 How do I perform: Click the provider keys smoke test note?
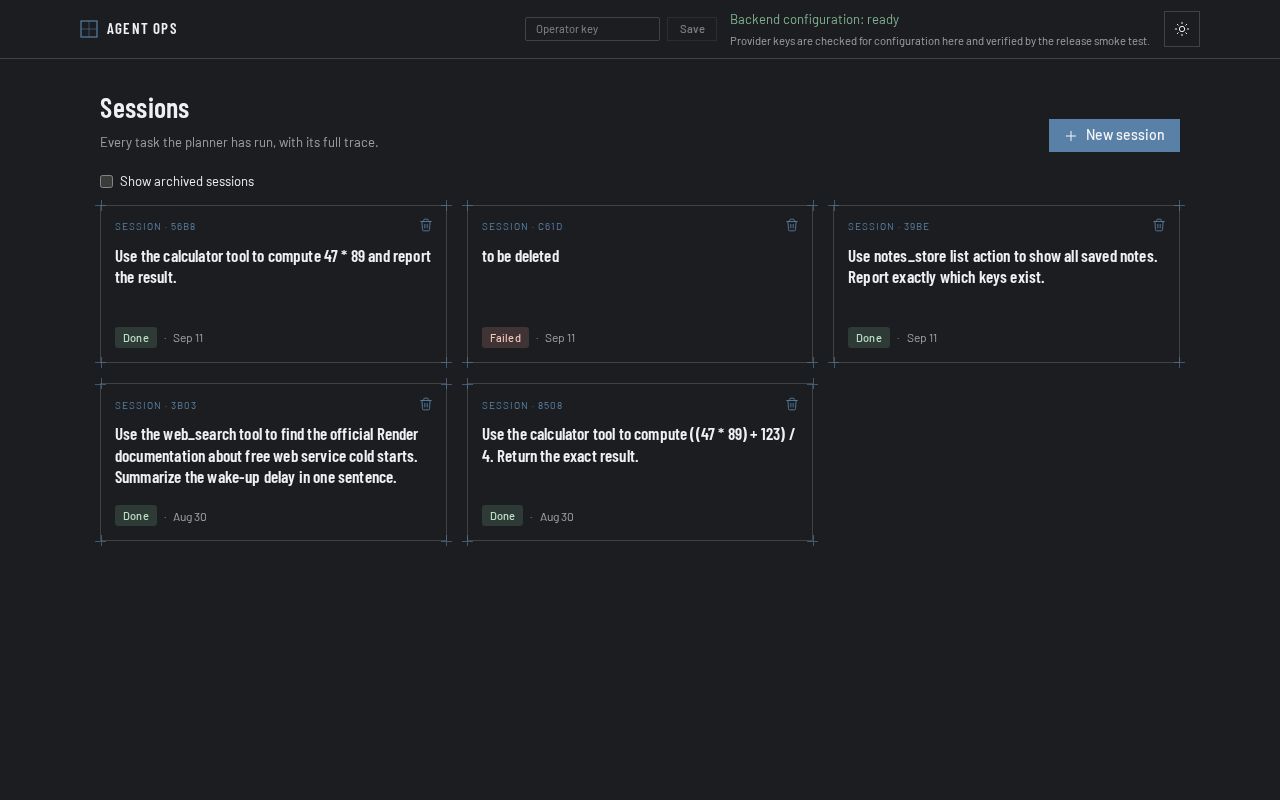click(940, 41)
